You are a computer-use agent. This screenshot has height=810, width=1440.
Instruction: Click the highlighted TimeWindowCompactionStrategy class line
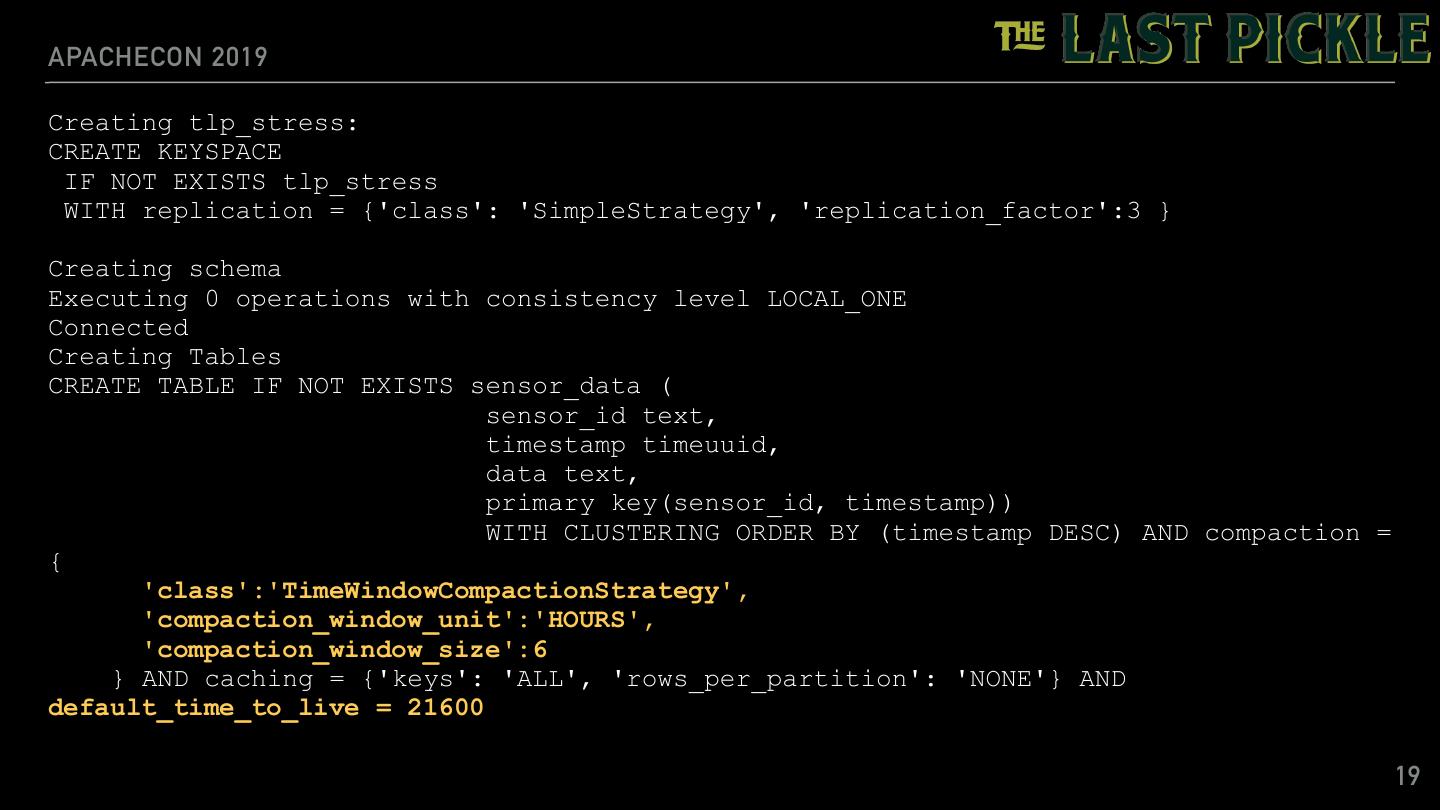pyautogui.click(x=446, y=591)
